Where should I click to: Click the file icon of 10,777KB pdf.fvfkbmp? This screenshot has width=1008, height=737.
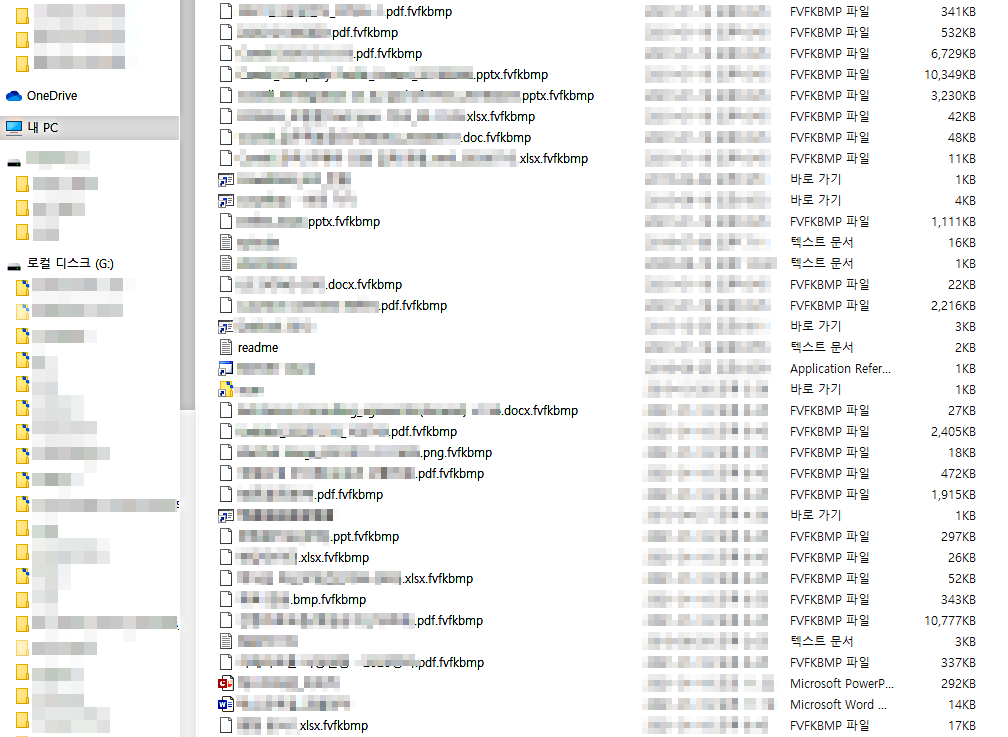click(226, 620)
